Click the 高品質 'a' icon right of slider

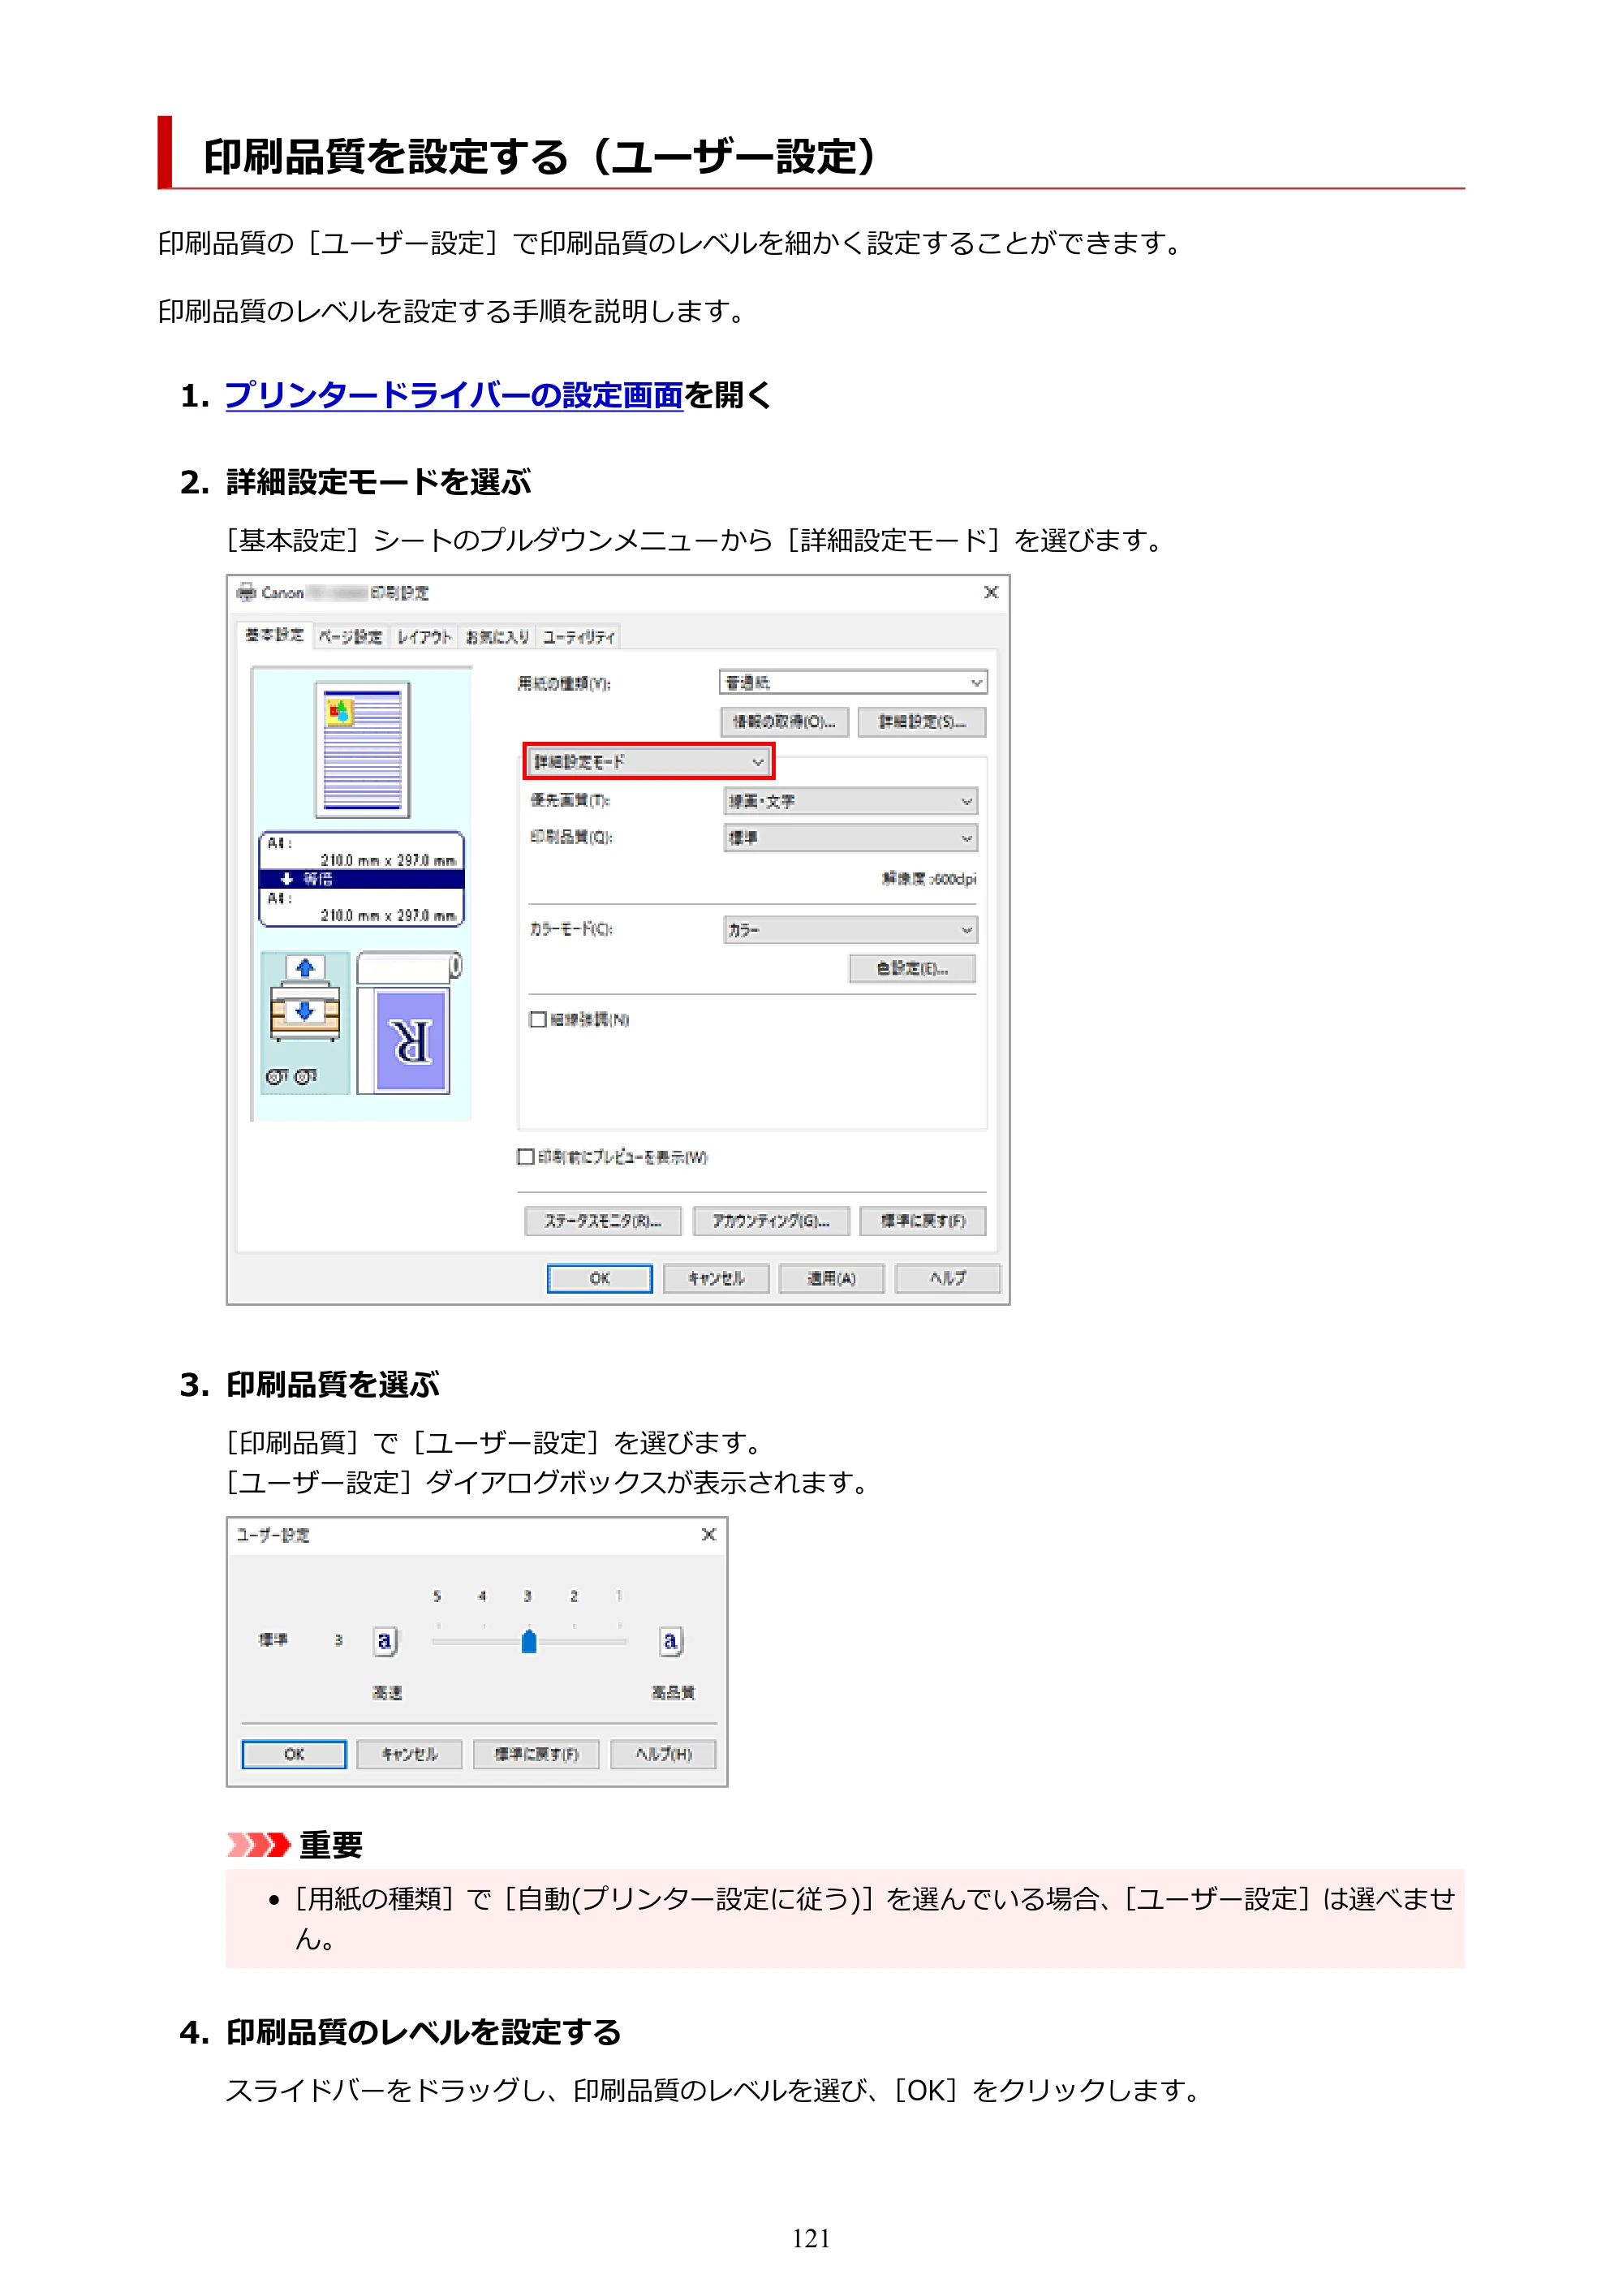(671, 1641)
